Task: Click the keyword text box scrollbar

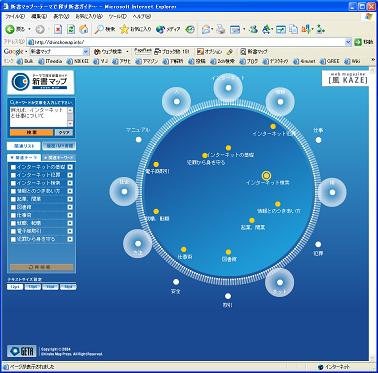Action: (70, 117)
